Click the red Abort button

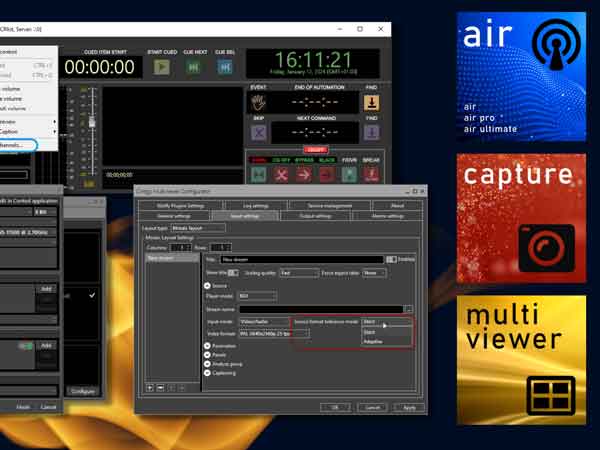[316, 150]
